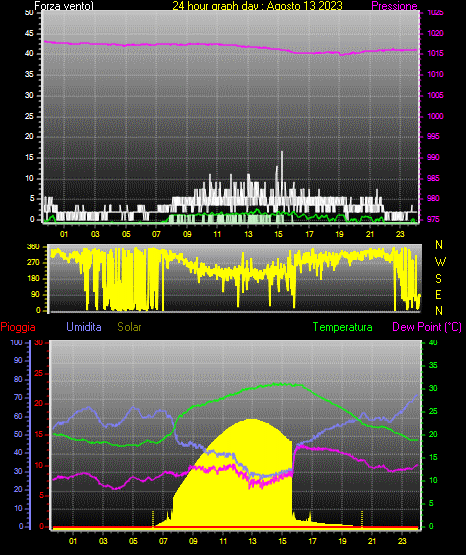Click 1020 on the pressure axis
This screenshot has height=555, width=466.
coord(435,33)
